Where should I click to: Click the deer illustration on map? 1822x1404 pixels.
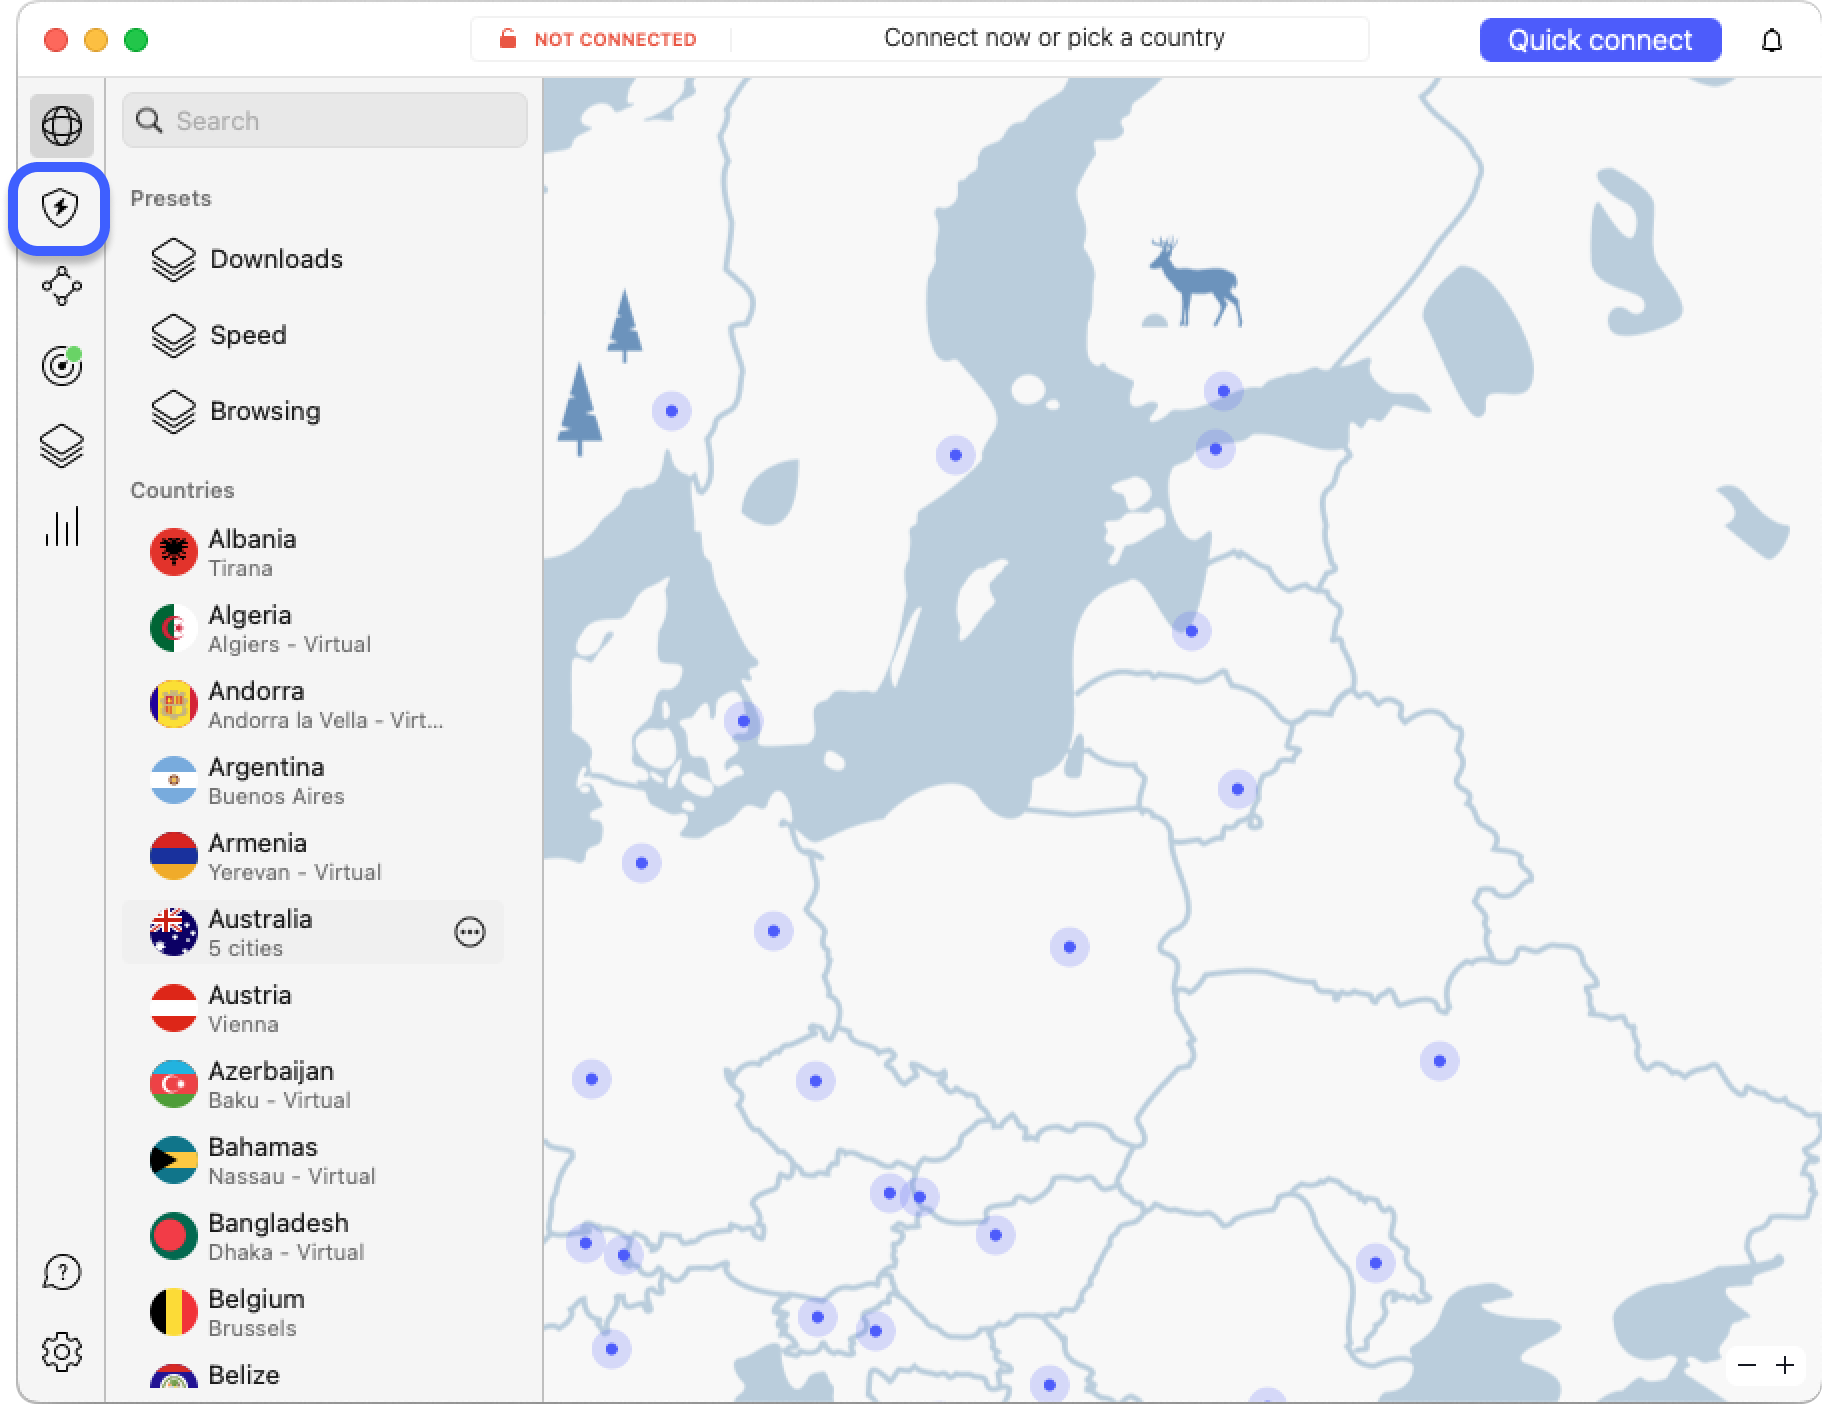click(1193, 283)
